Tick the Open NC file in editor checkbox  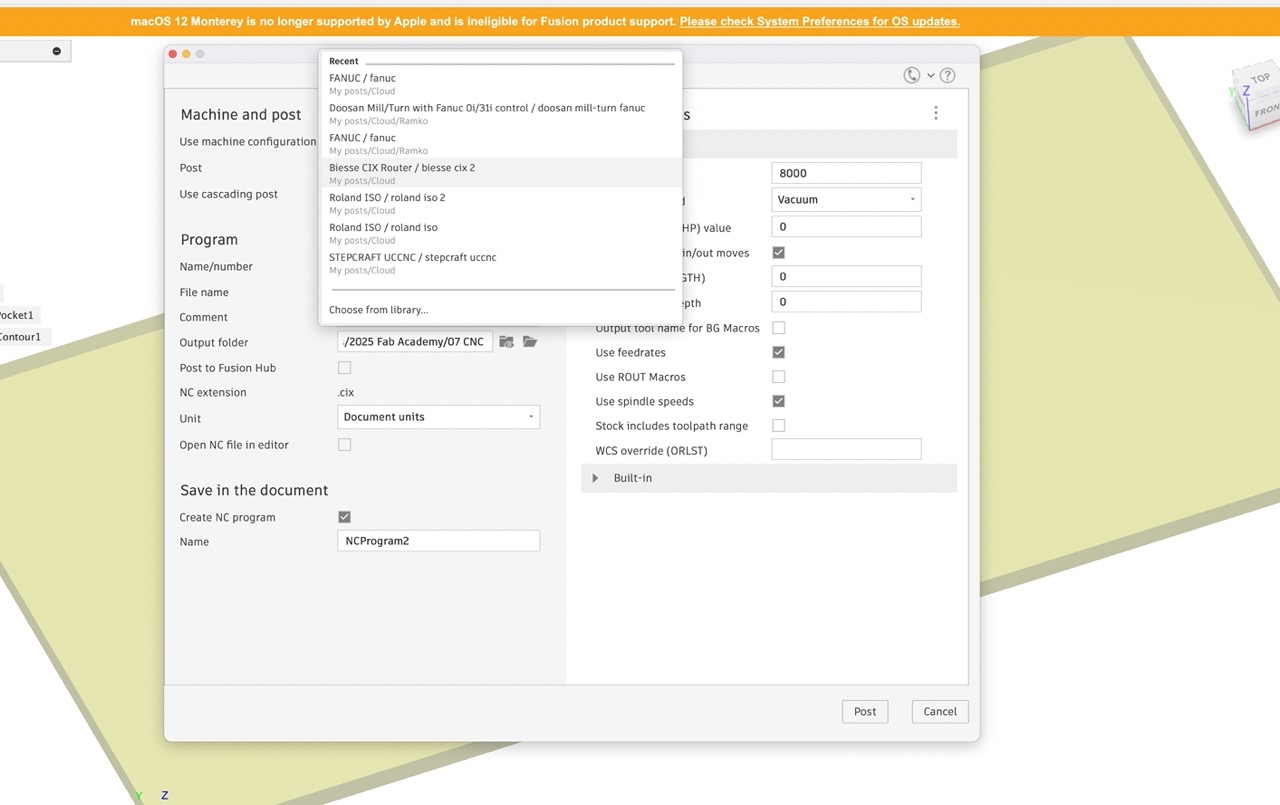click(344, 445)
